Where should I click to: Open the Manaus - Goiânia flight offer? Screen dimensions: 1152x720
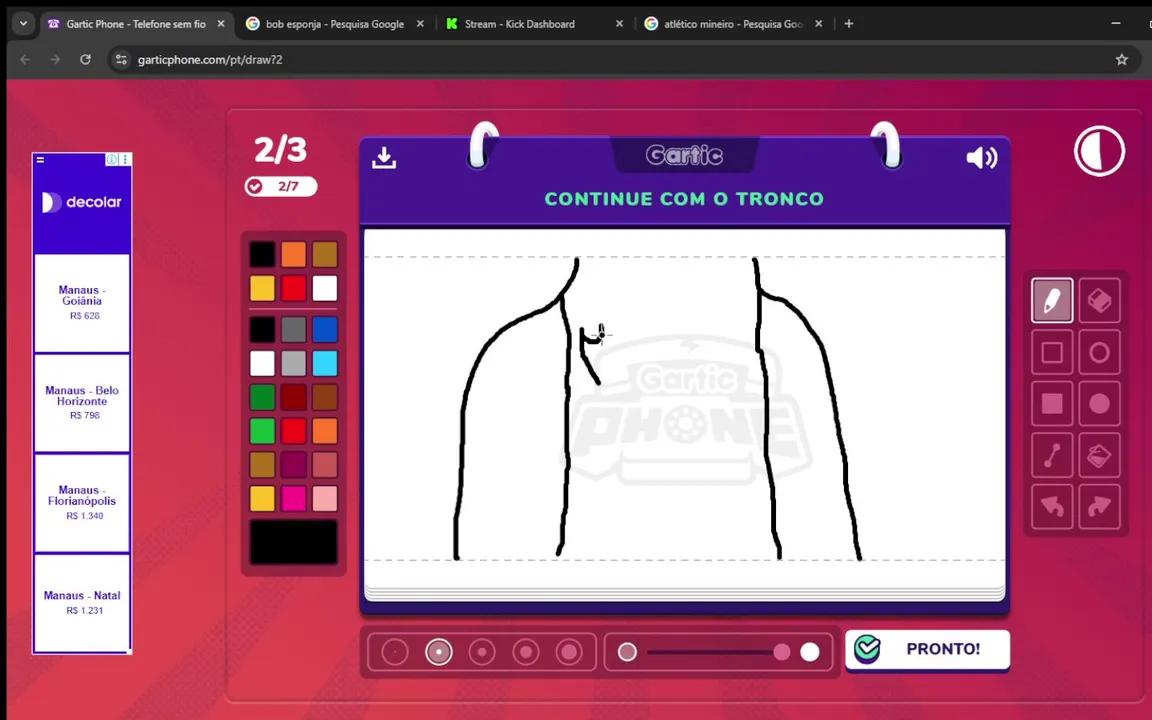(x=82, y=303)
